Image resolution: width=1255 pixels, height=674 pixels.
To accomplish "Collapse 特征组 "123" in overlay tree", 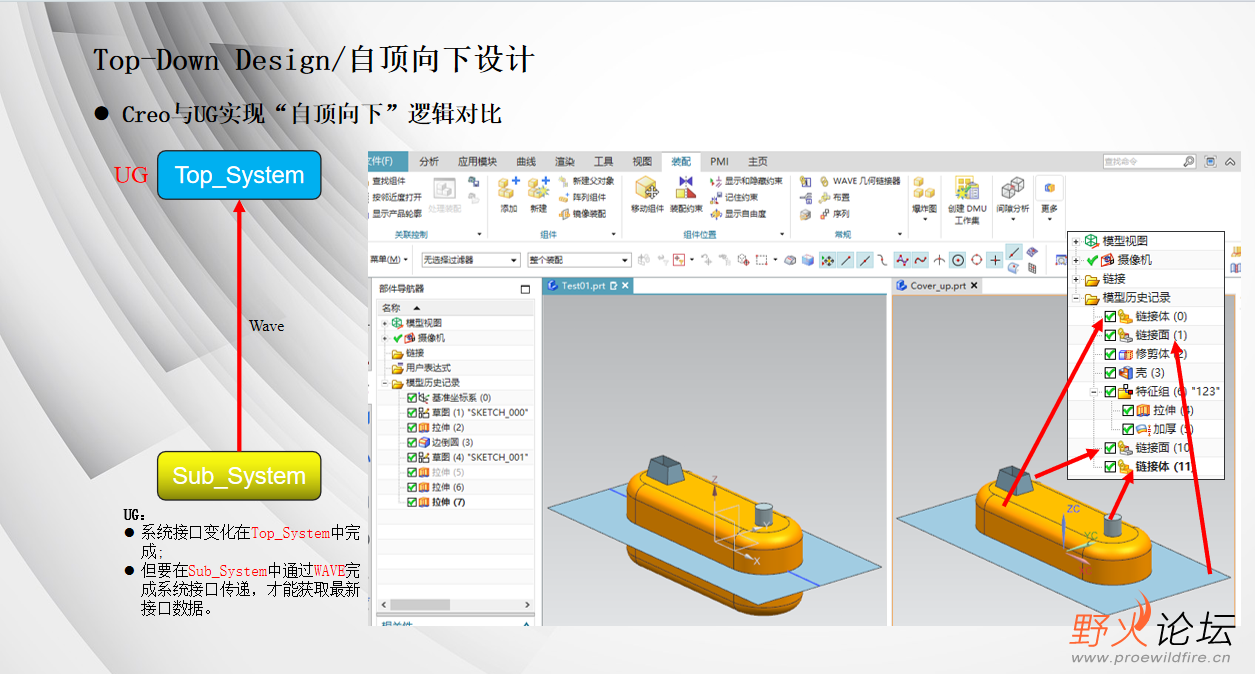I will (1095, 391).
